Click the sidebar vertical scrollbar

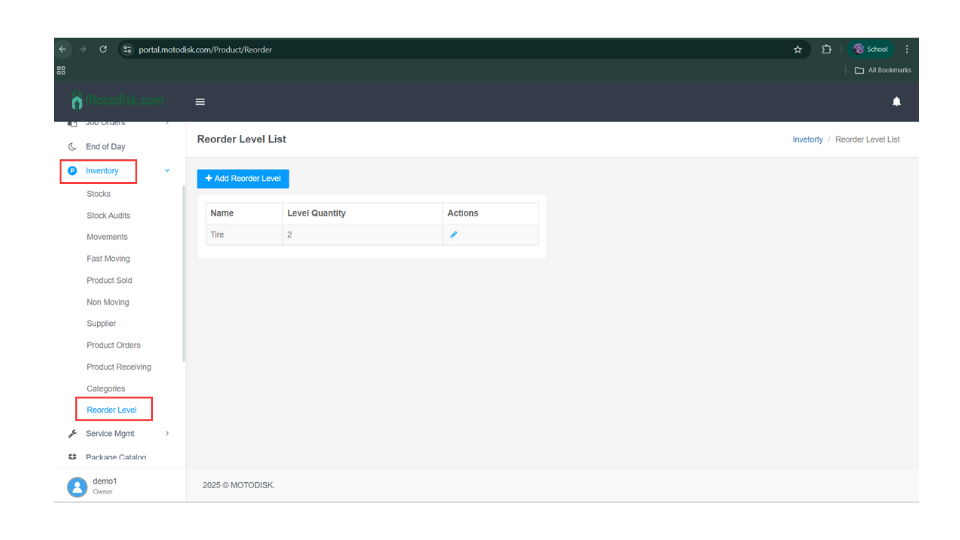pos(183,270)
